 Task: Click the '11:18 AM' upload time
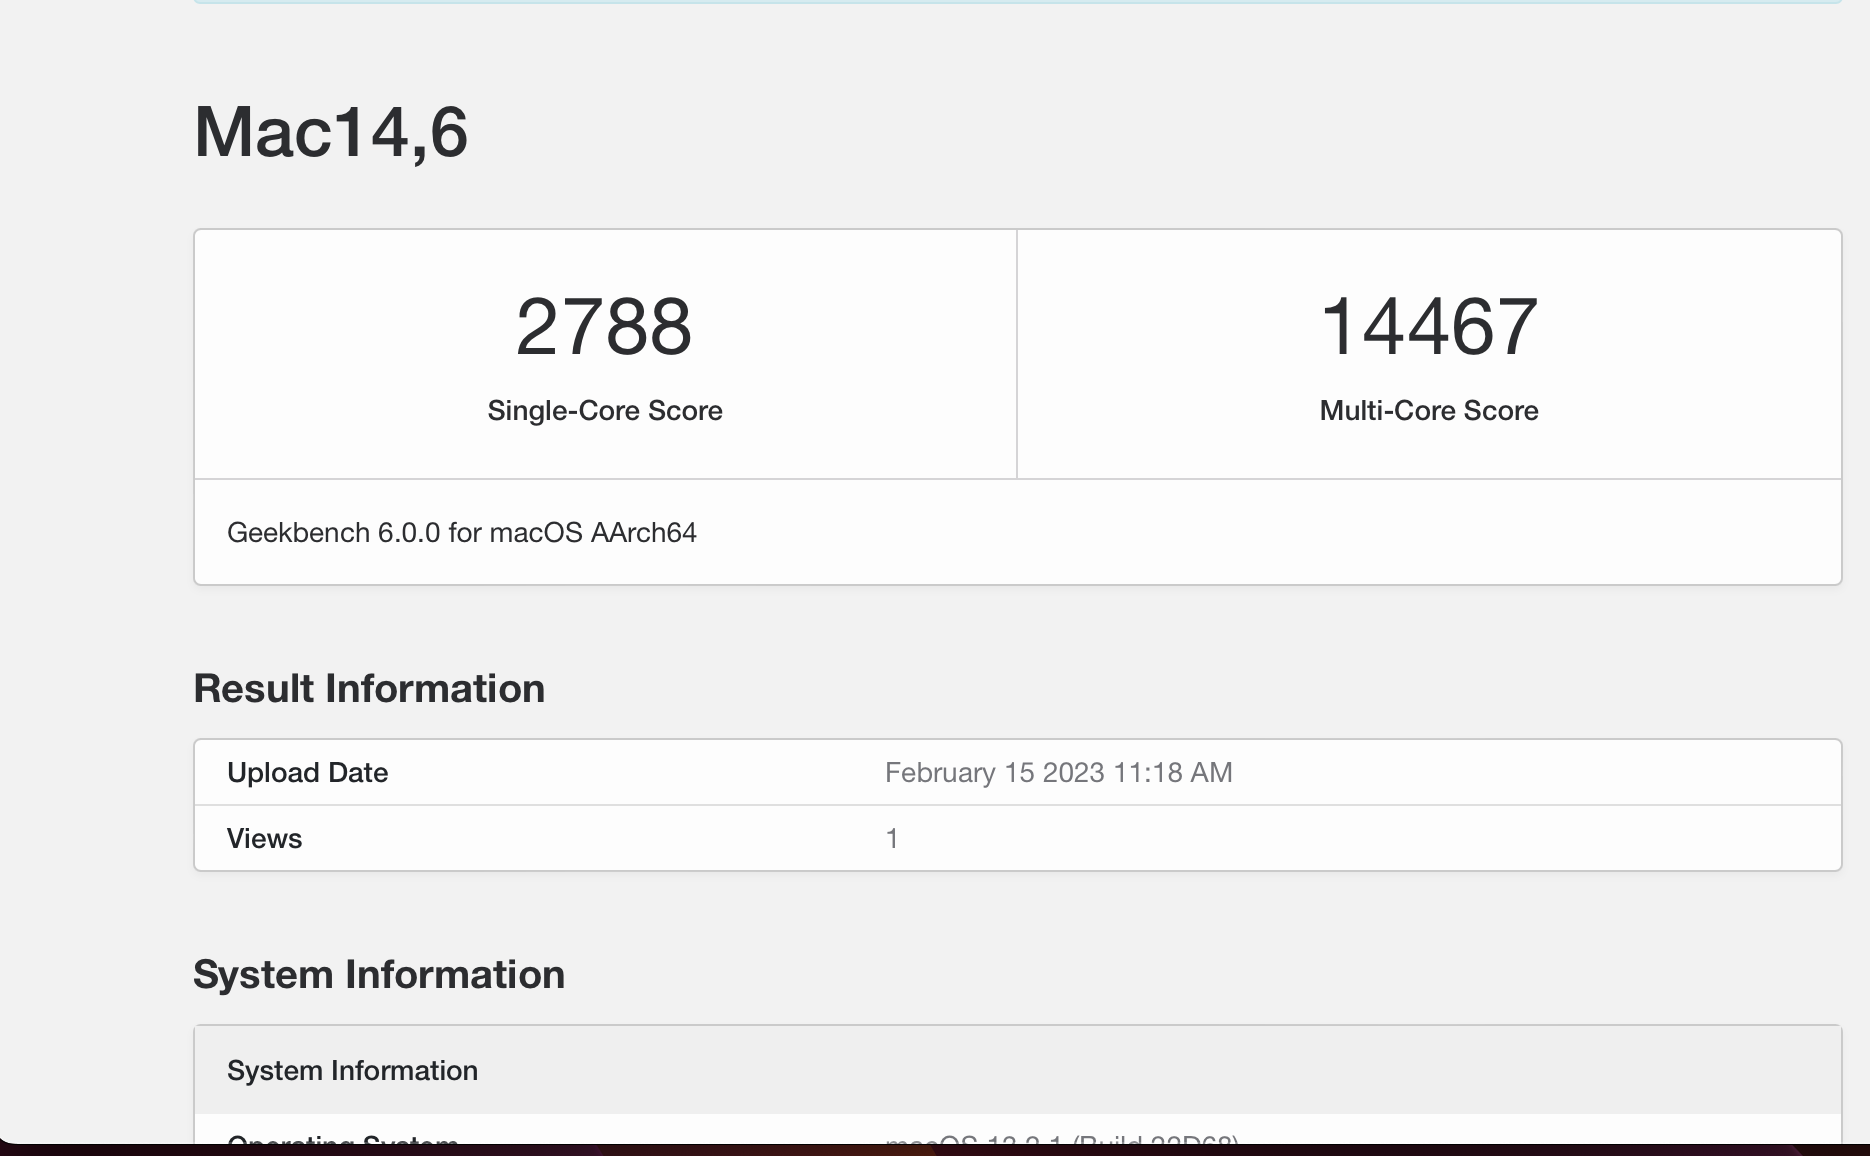[1172, 773]
